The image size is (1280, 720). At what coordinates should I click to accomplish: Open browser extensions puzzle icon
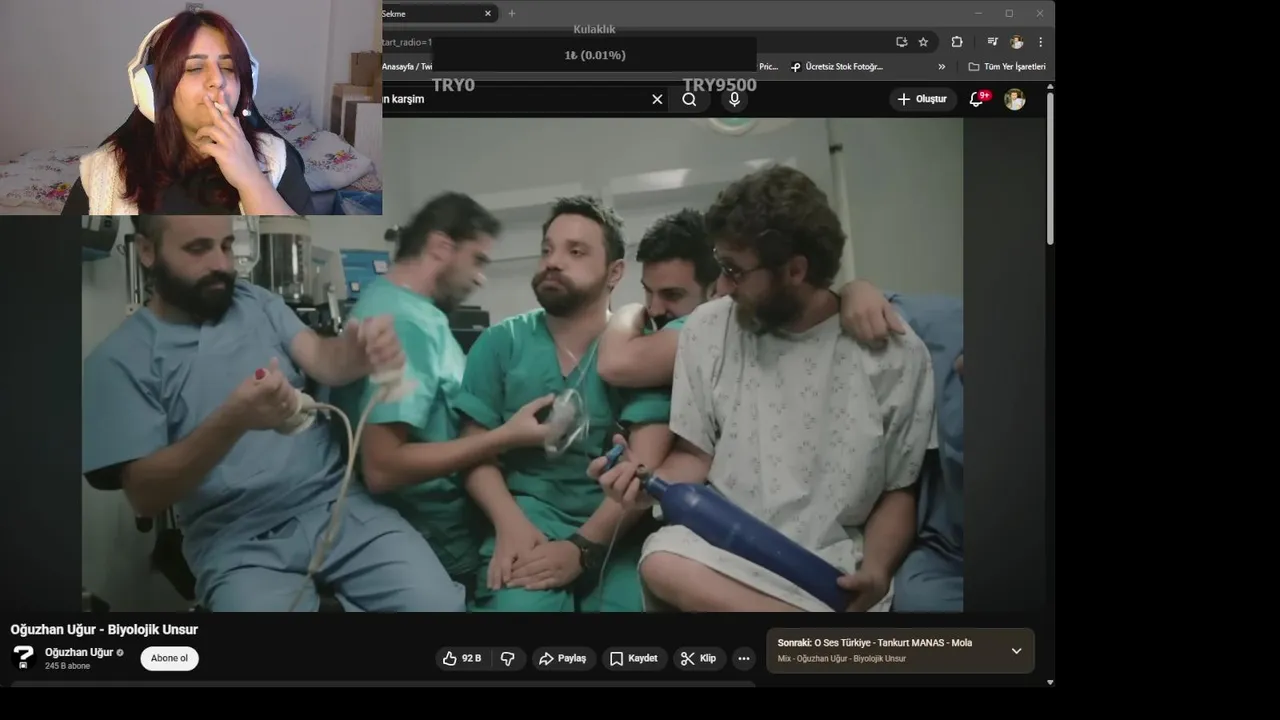(956, 42)
